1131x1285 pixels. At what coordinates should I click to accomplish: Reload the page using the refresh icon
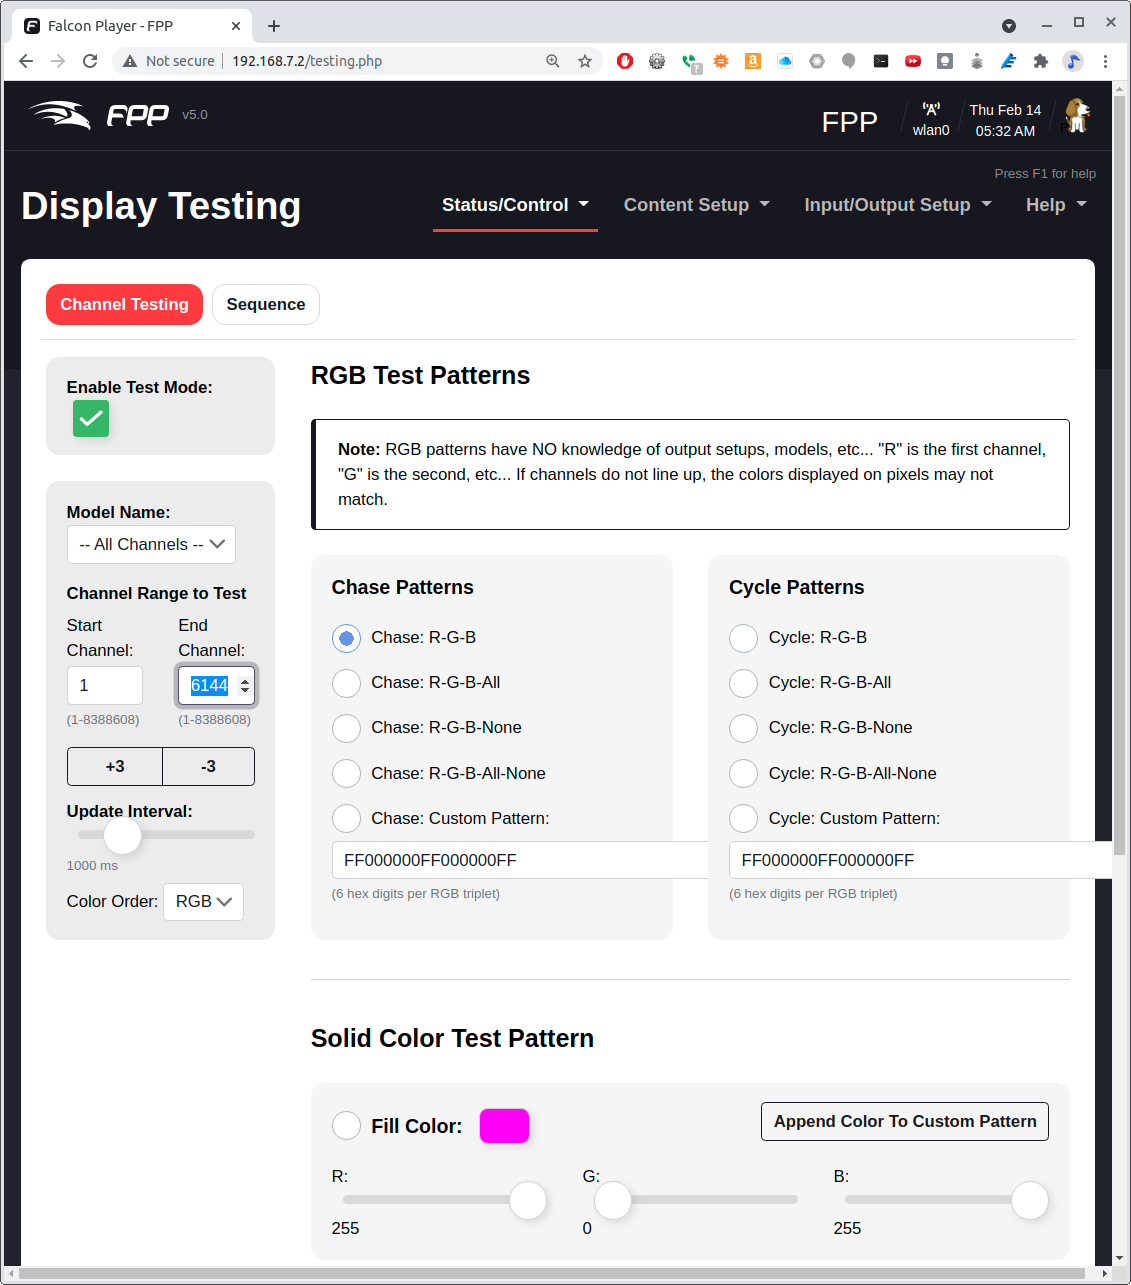90,61
